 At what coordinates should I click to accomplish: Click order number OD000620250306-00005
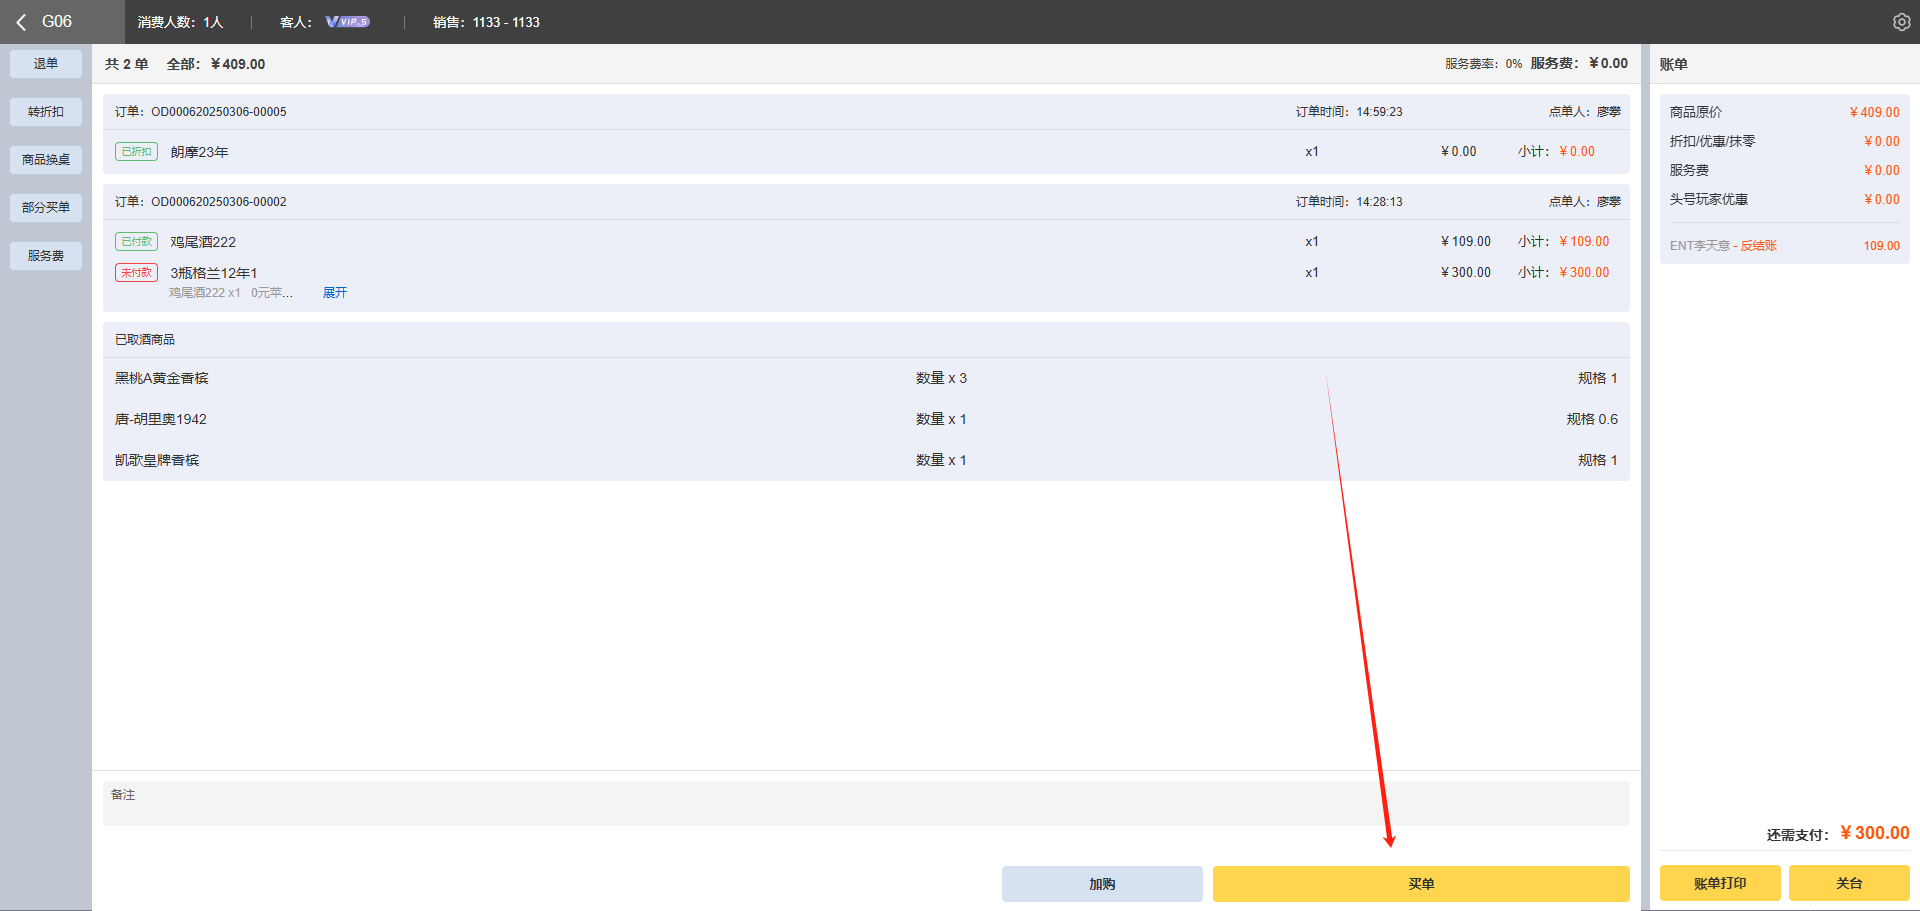tap(219, 112)
